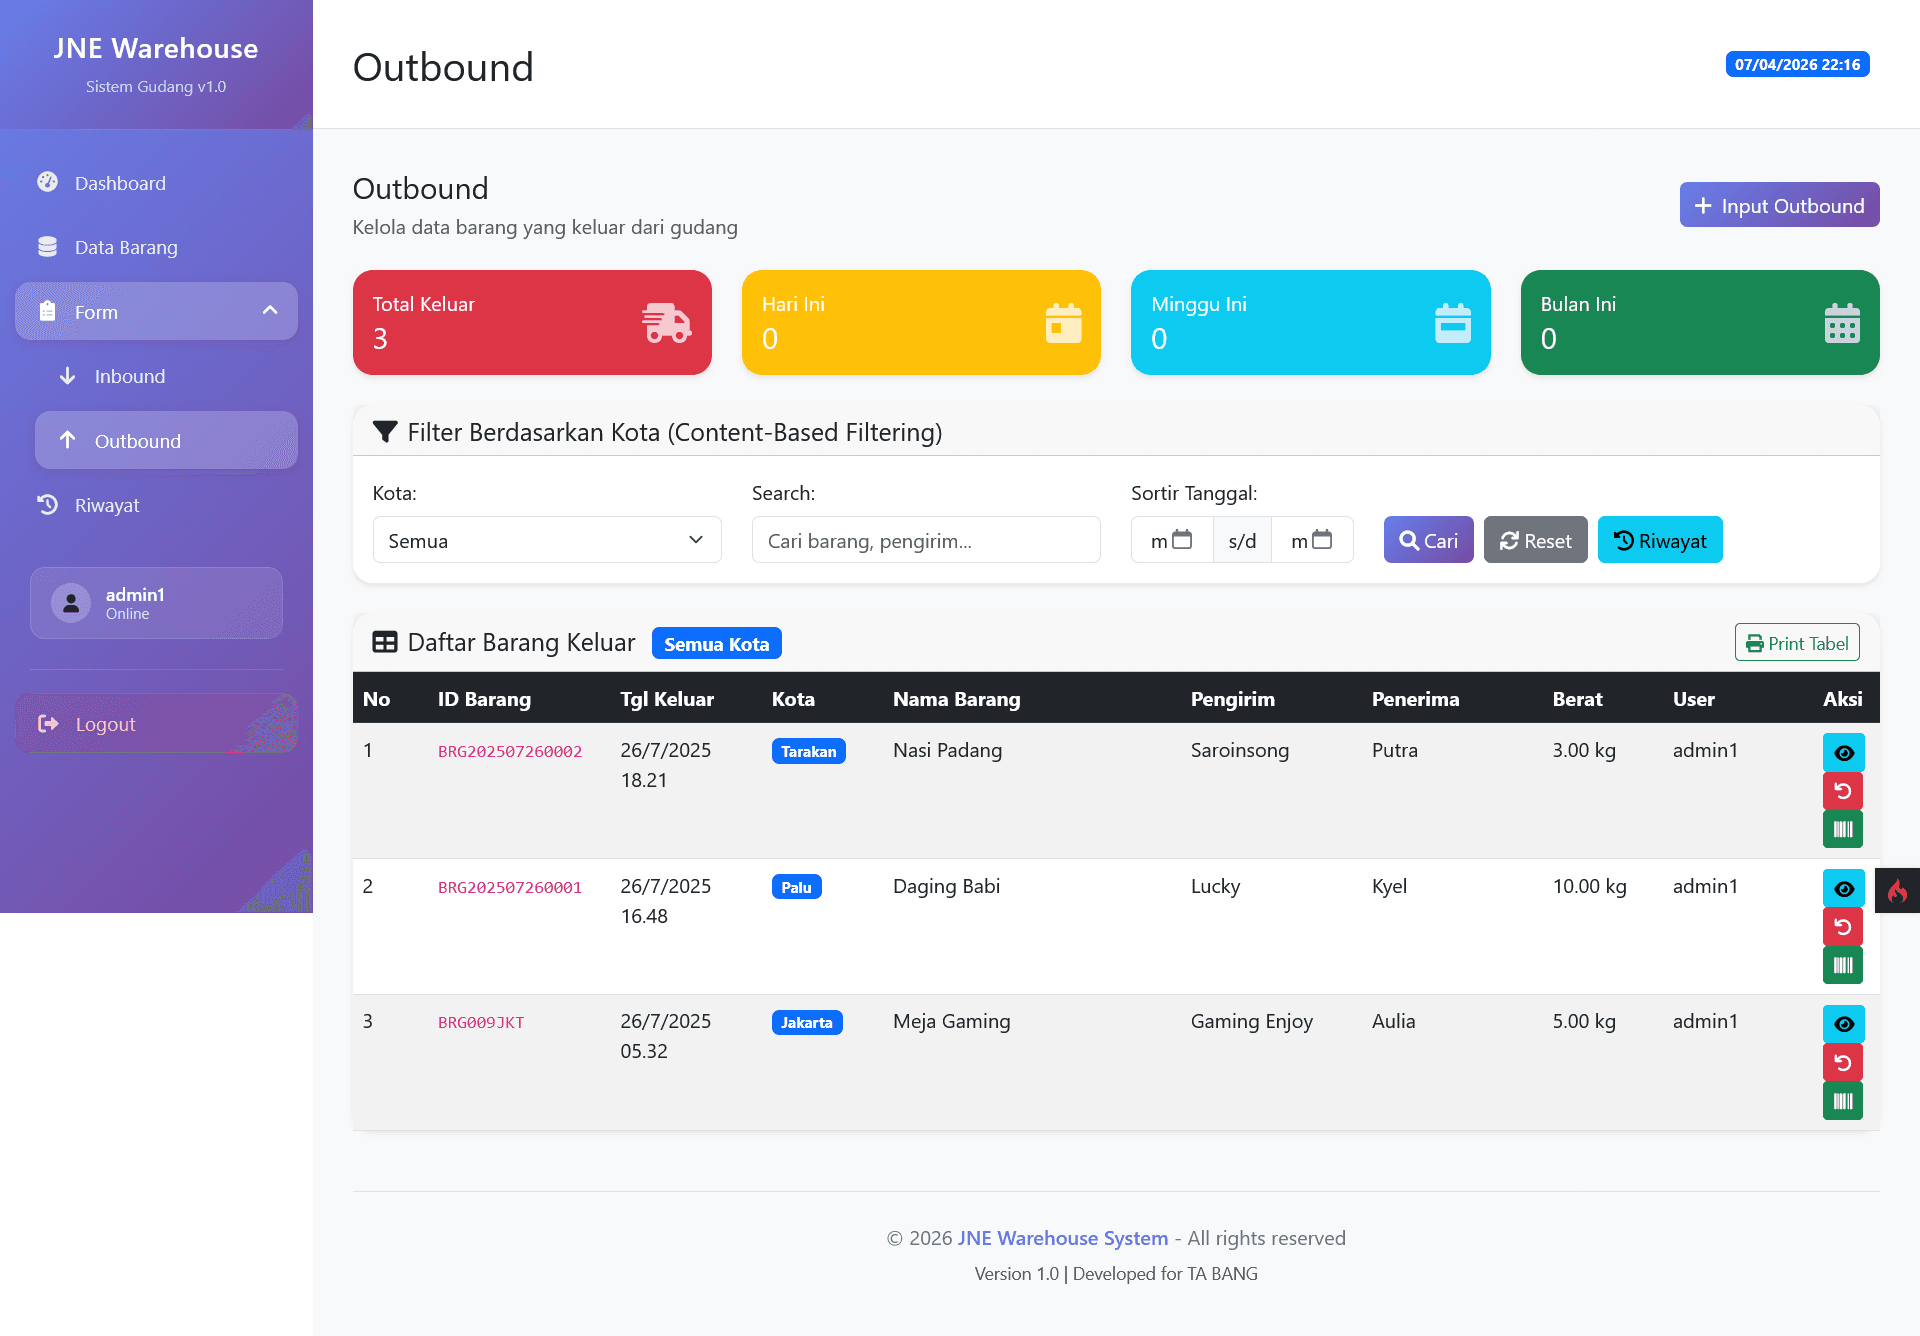The width and height of the screenshot is (1920, 1336).
Task: Click the end date calendar picker icon
Action: coord(1322,540)
